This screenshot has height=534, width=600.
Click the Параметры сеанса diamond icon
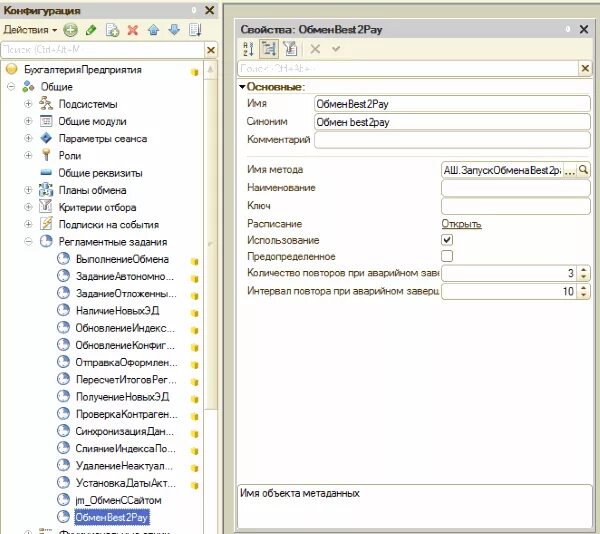pos(46,138)
